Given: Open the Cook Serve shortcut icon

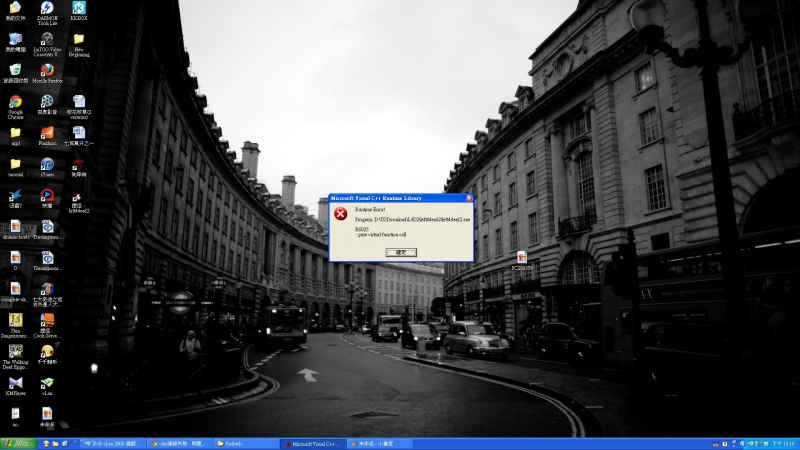Looking at the screenshot, I should (47, 326).
